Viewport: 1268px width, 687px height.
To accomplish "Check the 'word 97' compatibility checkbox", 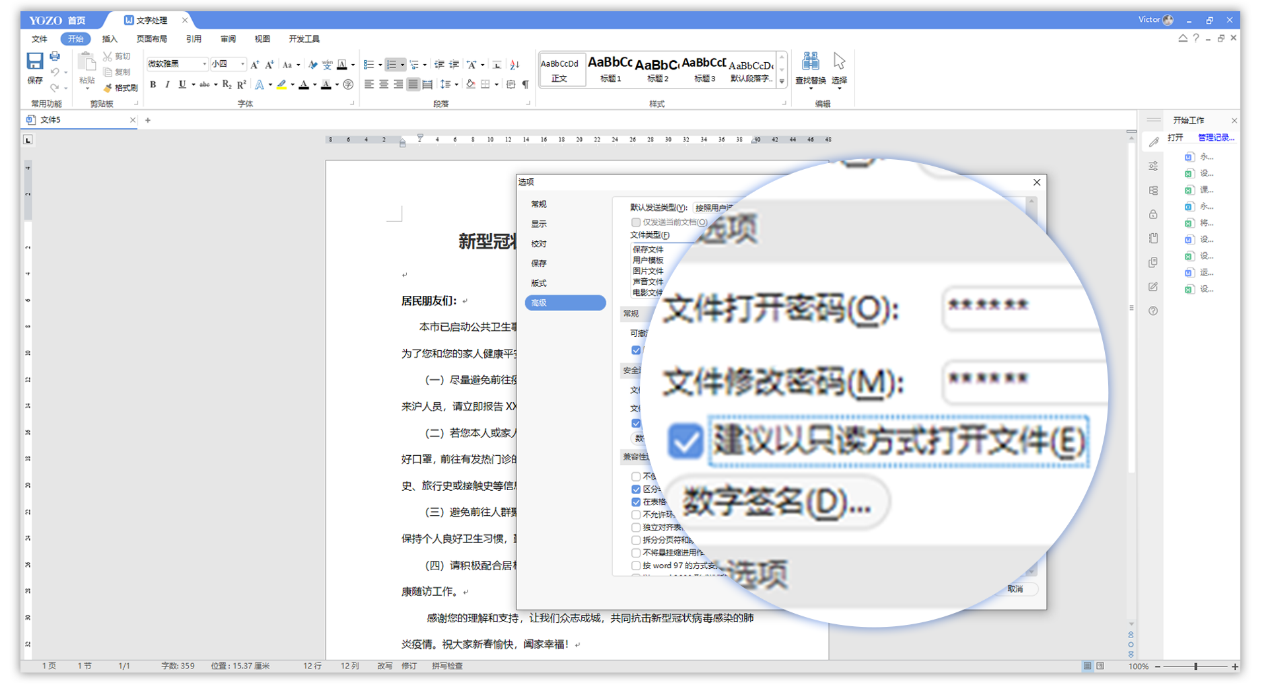I will tap(636, 565).
